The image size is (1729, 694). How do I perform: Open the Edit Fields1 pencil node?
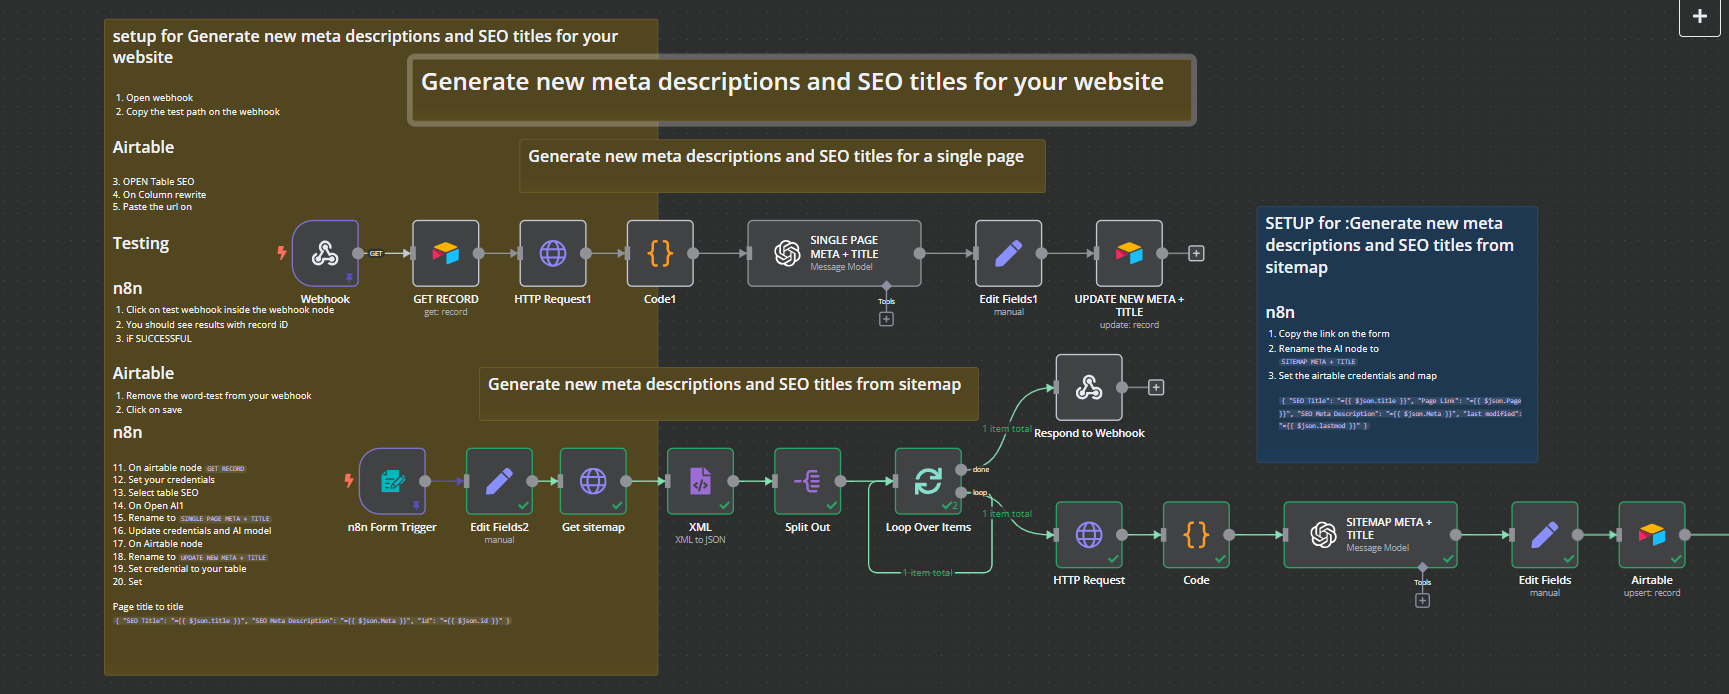(1008, 253)
